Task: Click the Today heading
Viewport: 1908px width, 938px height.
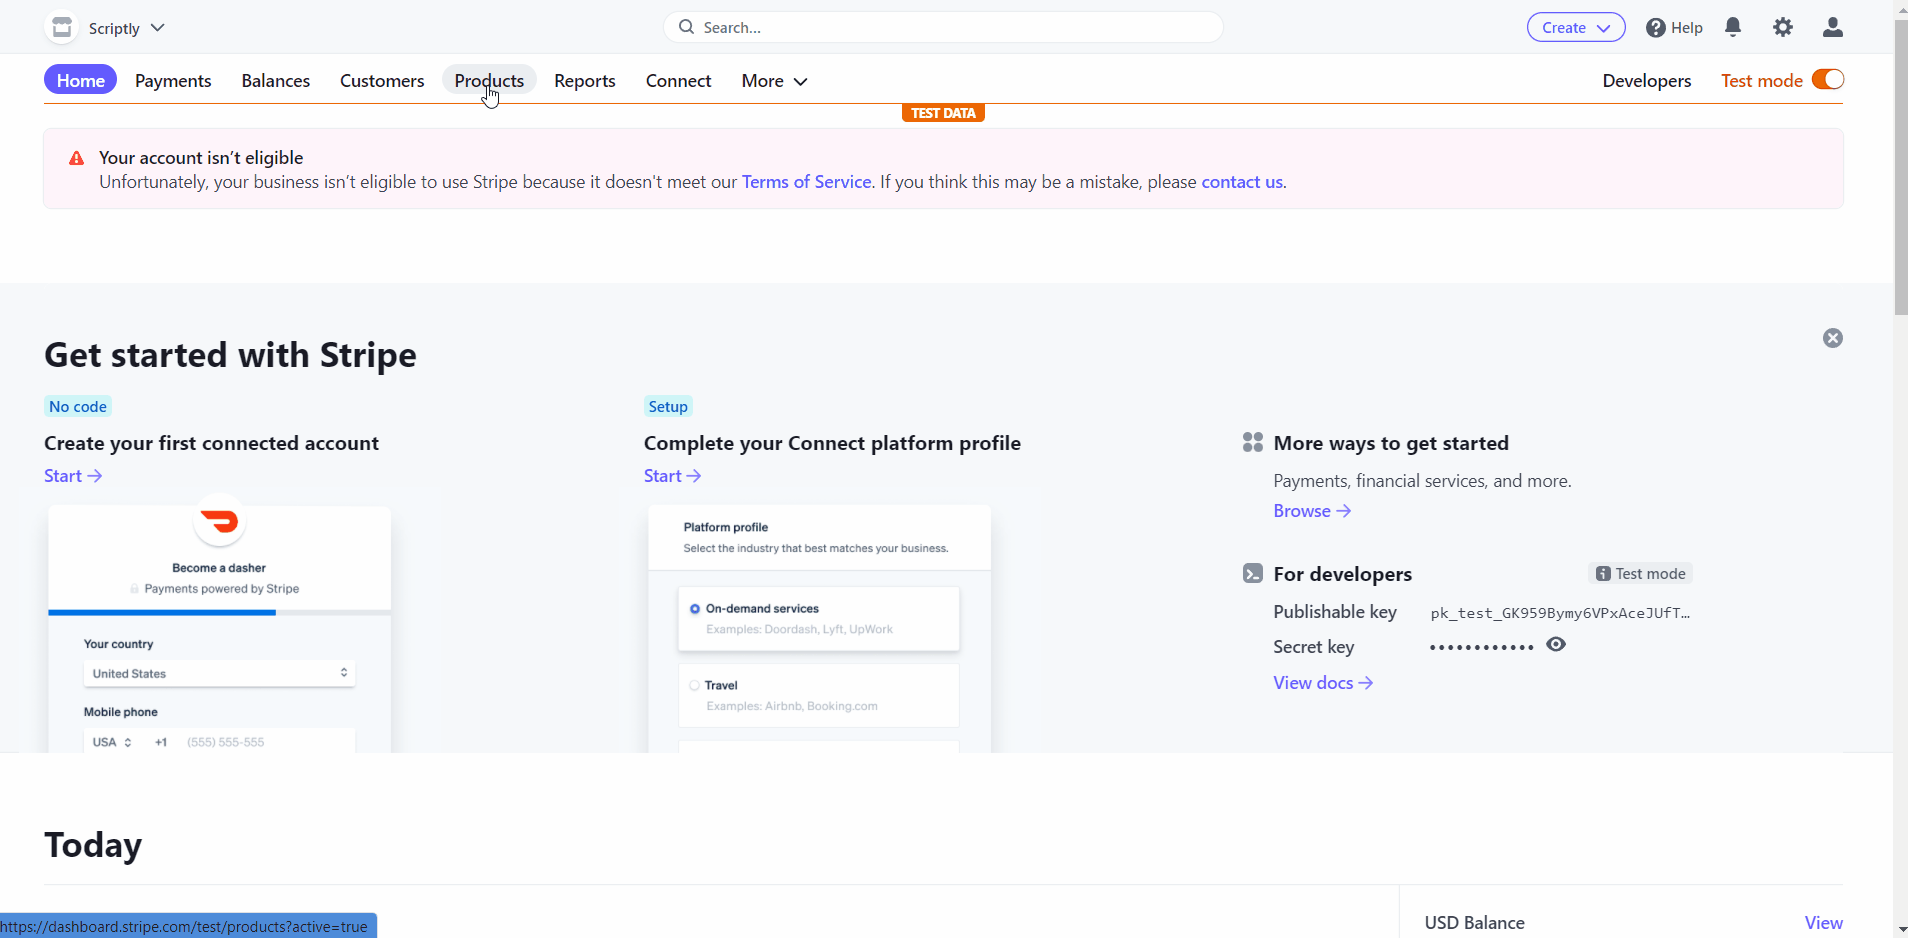Action: tap(93, 845)
